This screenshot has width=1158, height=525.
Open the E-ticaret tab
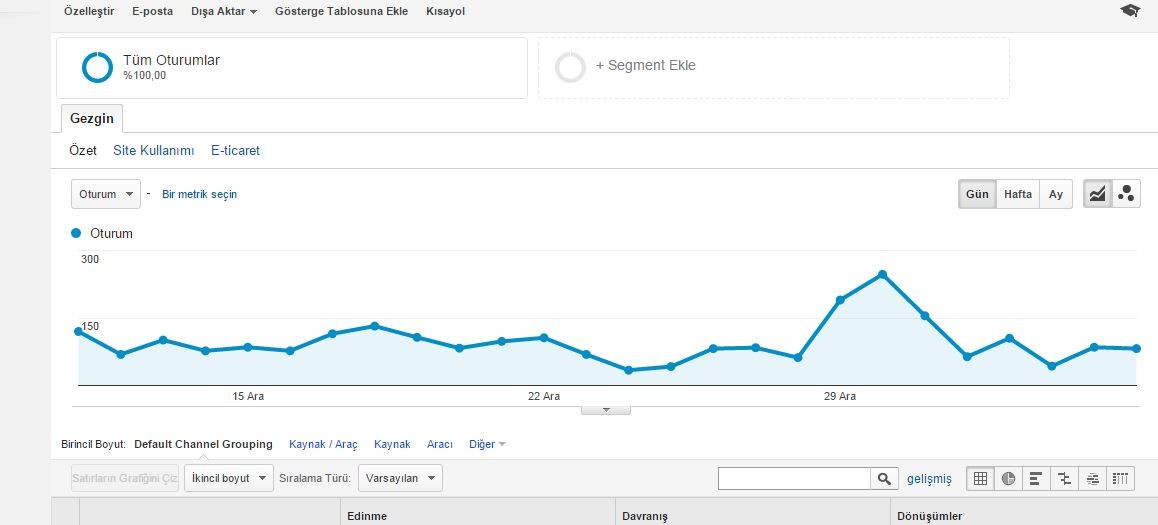(236, 151)
